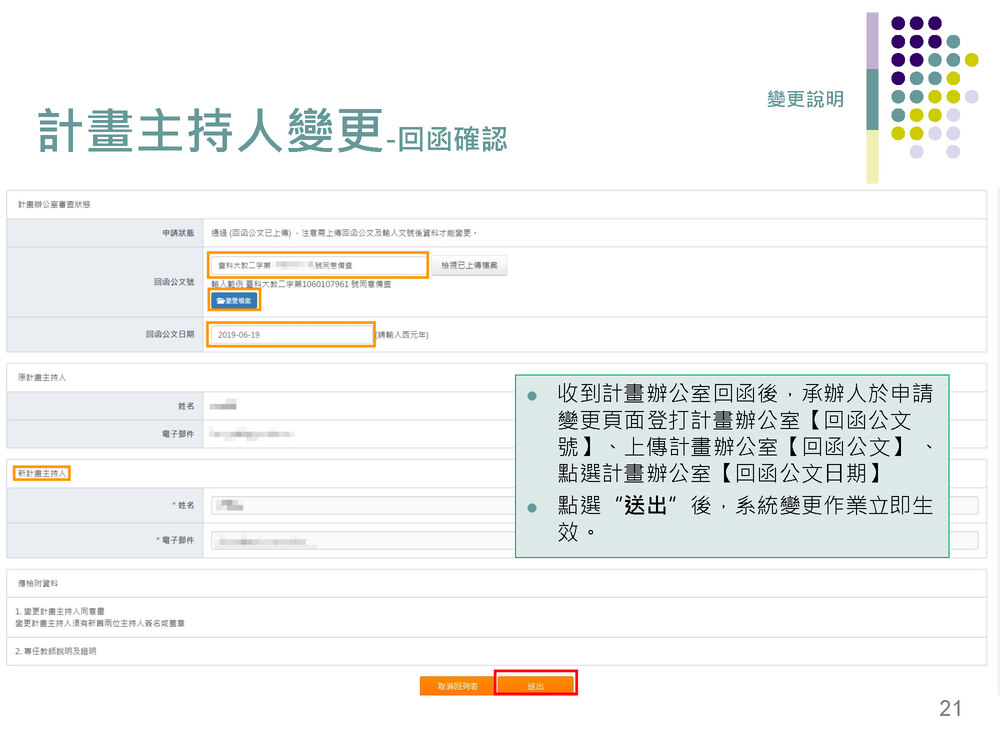Viewport: 1000px width, 750px height.
Task: Click the slide title 計畫主持人變更
Action: (210, 133)
